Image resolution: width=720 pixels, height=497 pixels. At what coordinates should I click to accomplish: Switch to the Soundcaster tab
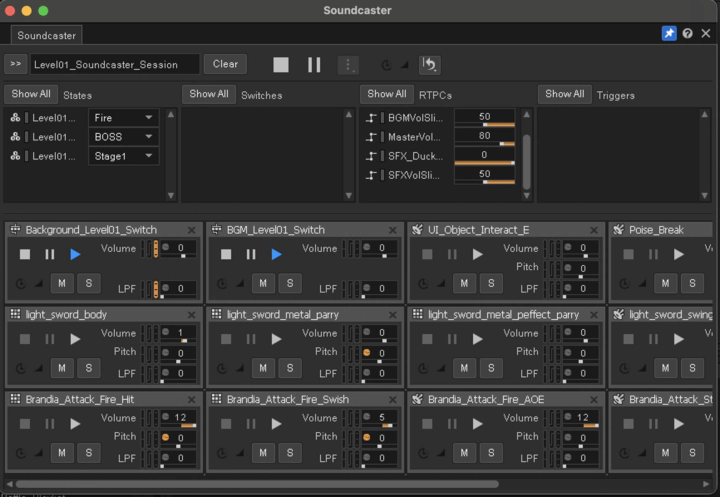(47, 35)
